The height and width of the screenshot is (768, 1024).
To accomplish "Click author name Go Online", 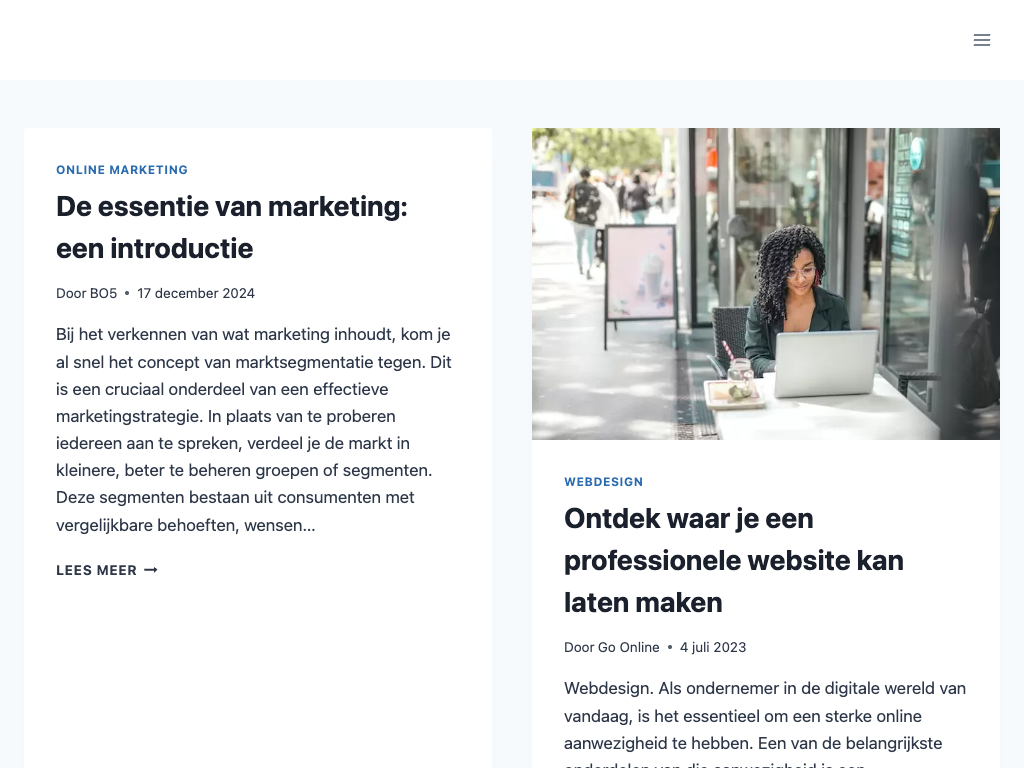I will [x=629, y=647].
